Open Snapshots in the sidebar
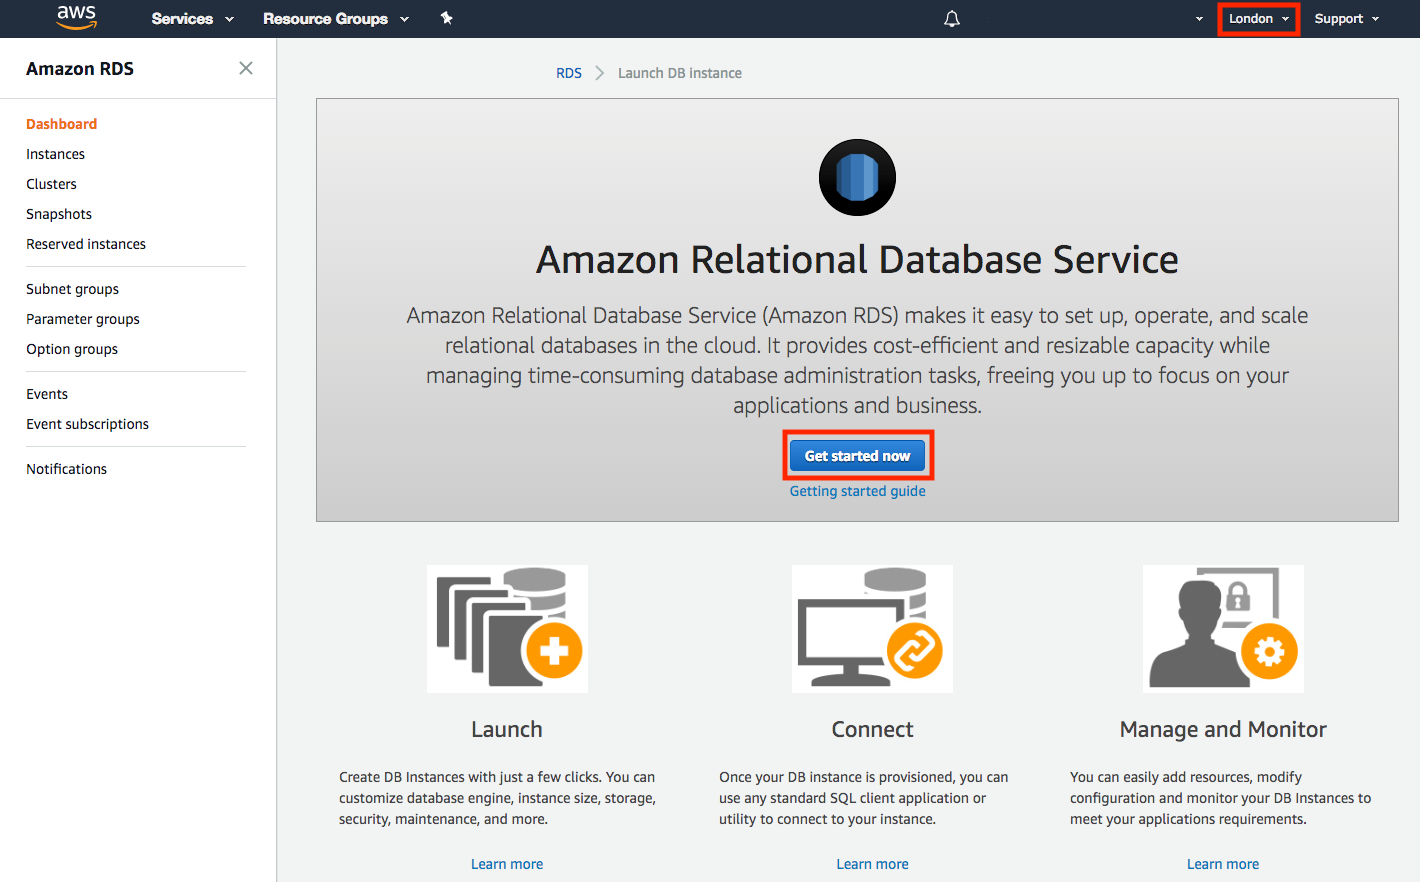 [x=59, y=214]
